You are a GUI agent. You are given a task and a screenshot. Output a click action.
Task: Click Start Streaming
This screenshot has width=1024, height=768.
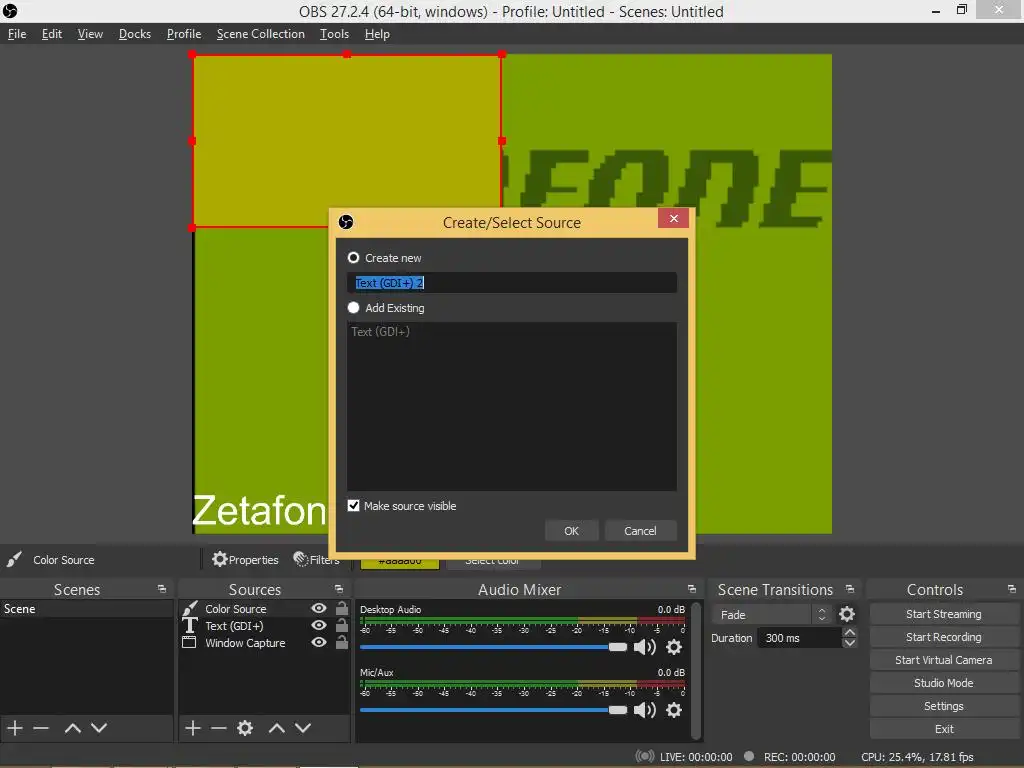tap(944, 614)
